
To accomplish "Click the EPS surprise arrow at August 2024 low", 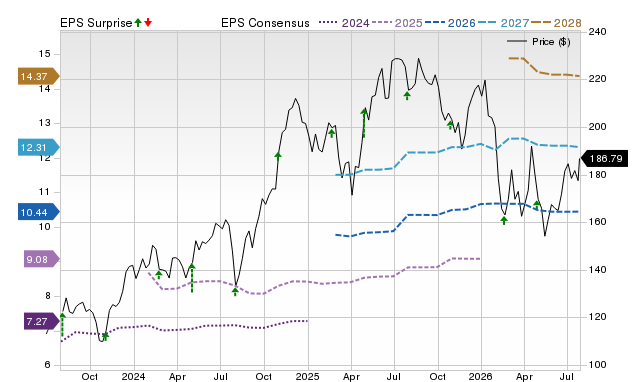I will pyautogui.click(x=235, y=291).
